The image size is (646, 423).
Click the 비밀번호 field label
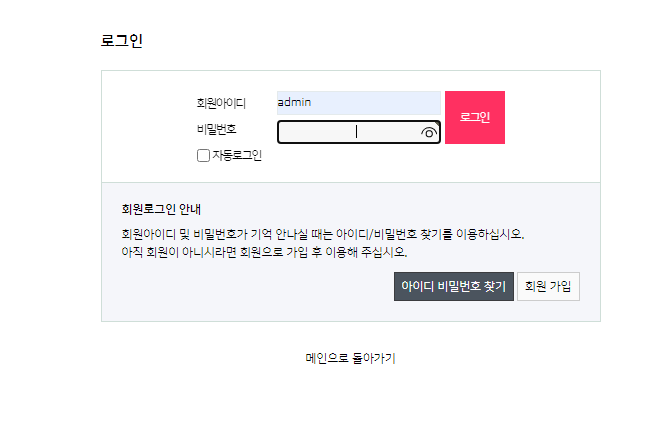tap(217, 129)
